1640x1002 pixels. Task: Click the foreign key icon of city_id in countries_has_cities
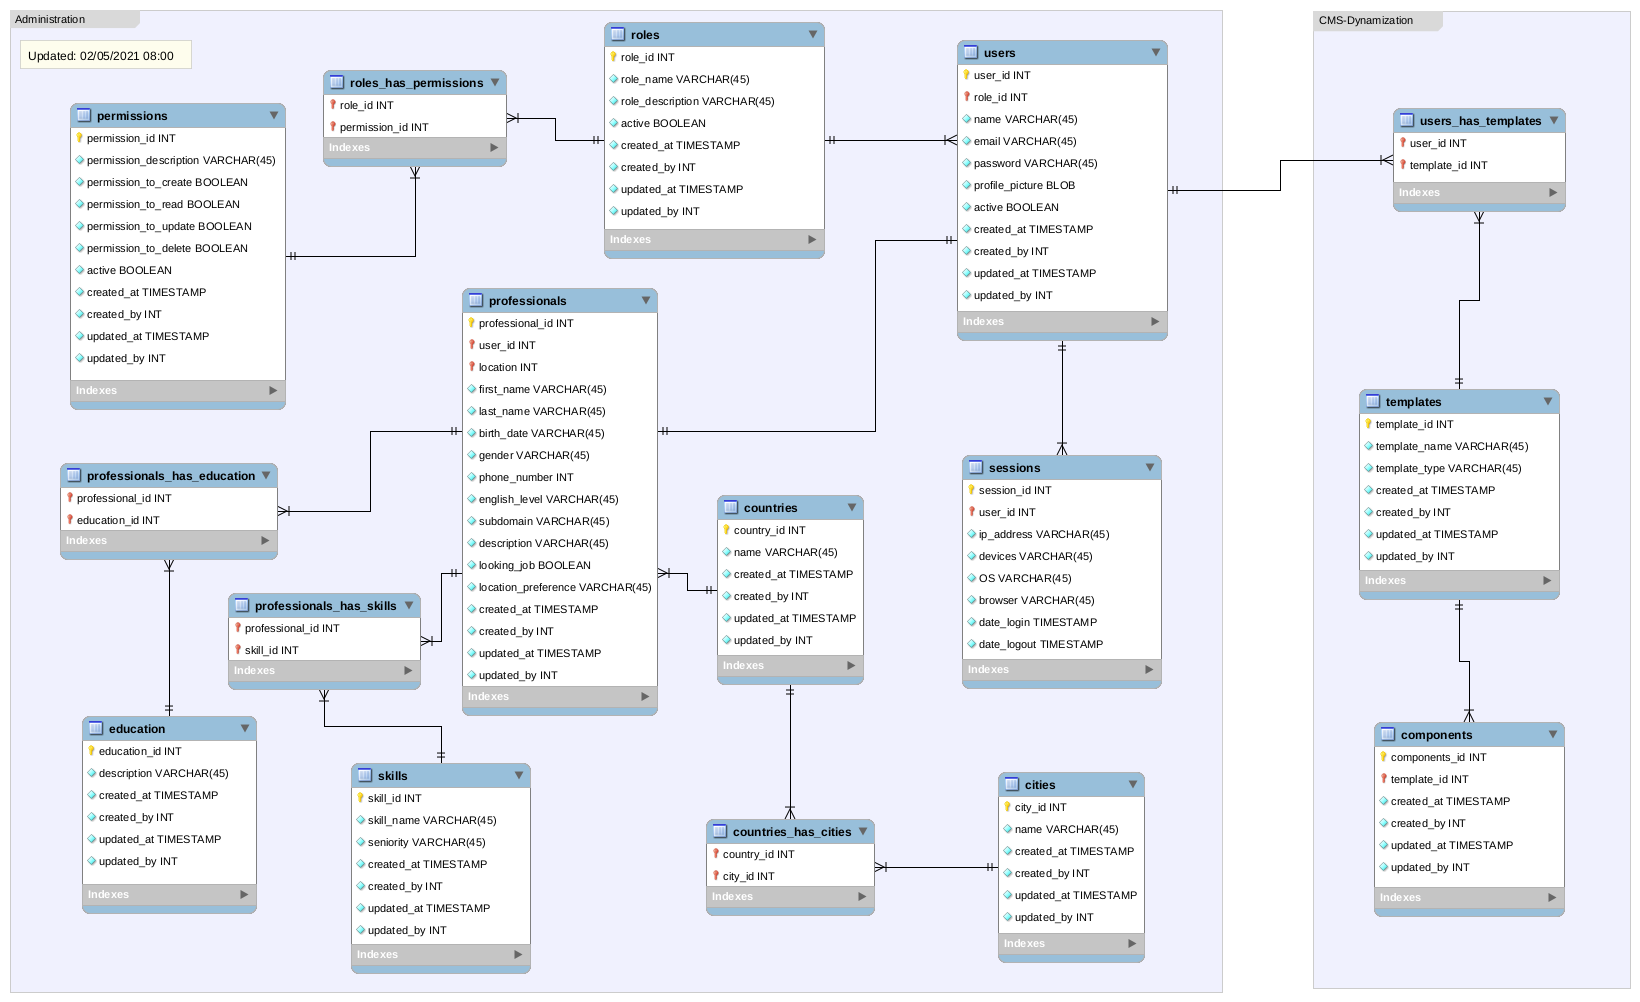click(x=716, y=876)
